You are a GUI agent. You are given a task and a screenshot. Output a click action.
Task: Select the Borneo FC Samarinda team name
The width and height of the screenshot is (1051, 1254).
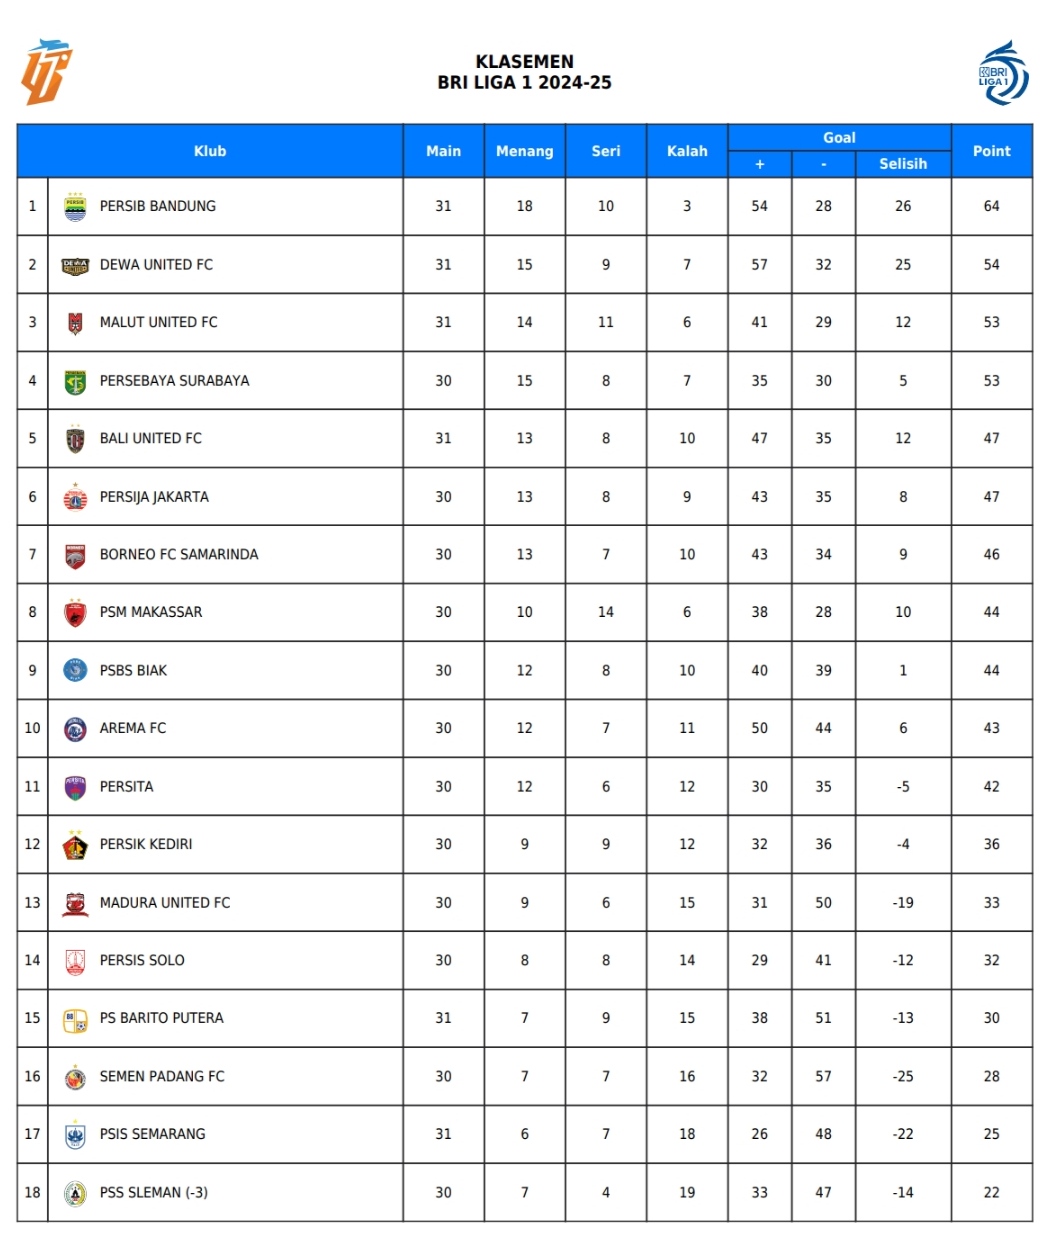tap(179, 554)
